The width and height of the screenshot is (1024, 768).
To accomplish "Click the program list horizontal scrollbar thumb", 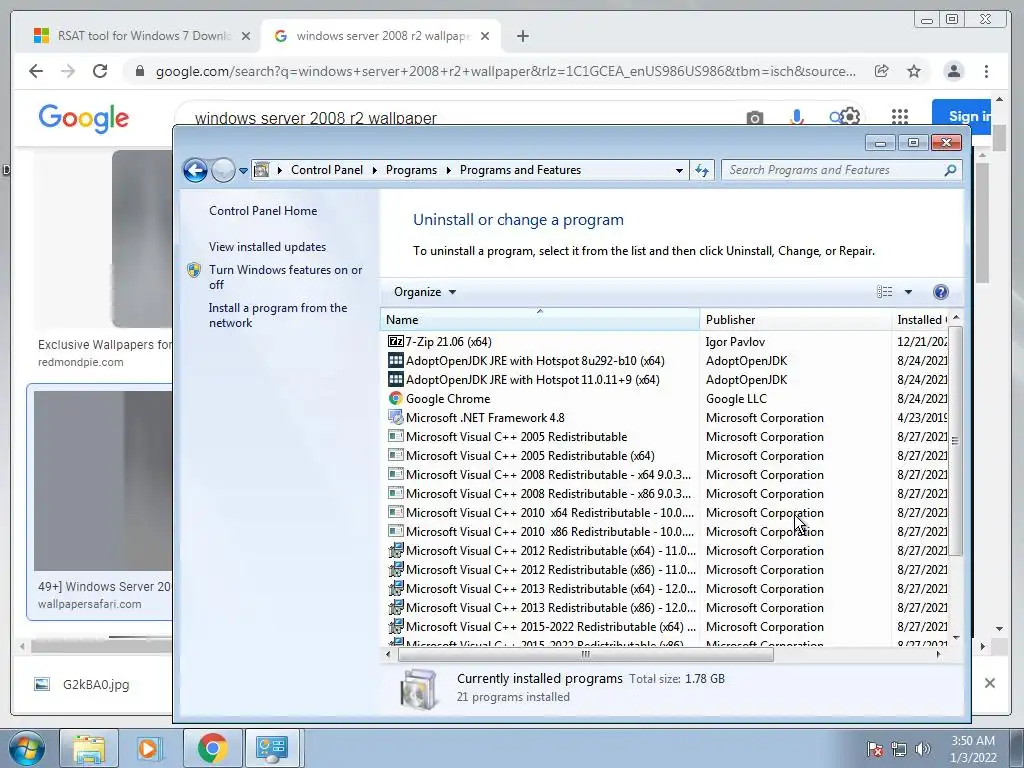I will 585,654.
